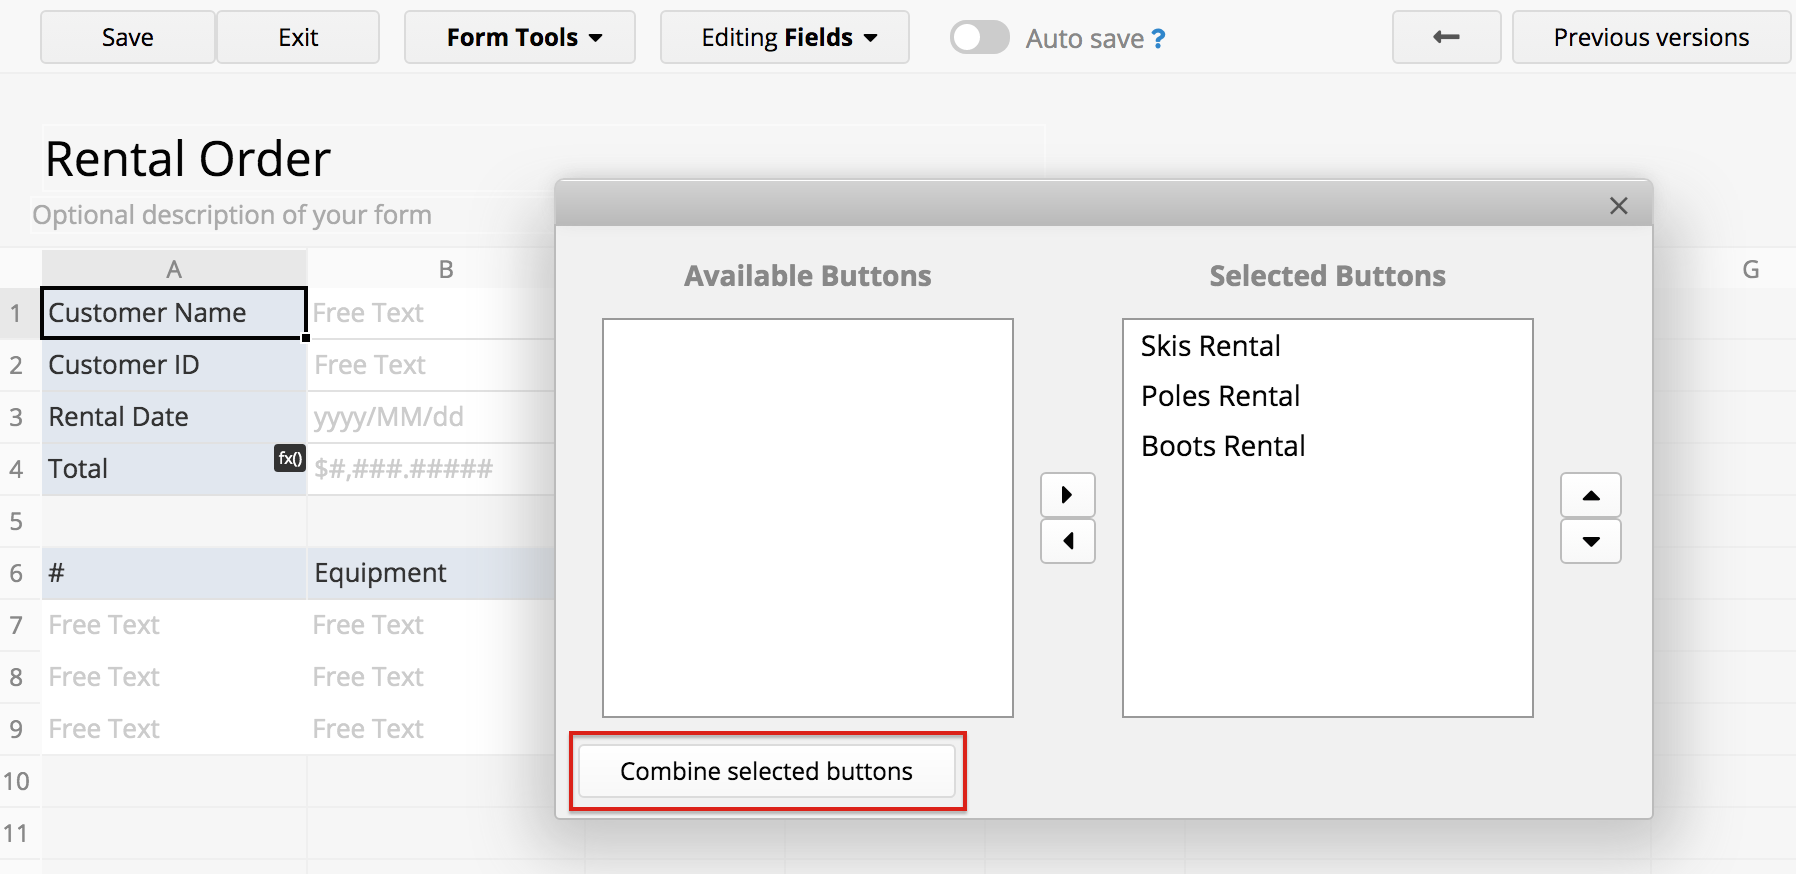Click the Exit button
This screenshot has height=874, width=1796.
[298, 38]
